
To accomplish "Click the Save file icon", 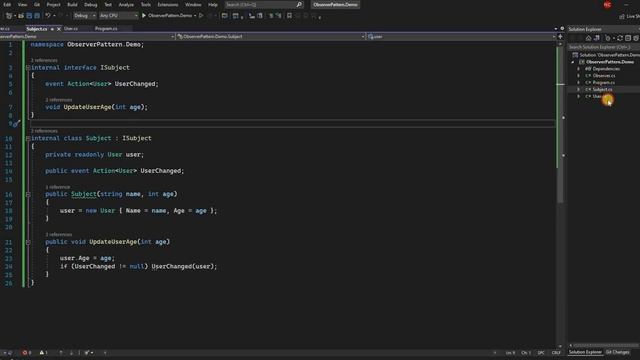I will tap(29, 16).
